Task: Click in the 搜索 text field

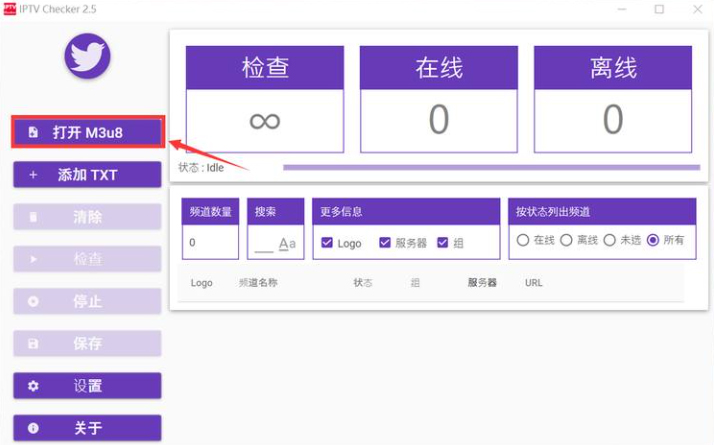Action: (263, 243)
